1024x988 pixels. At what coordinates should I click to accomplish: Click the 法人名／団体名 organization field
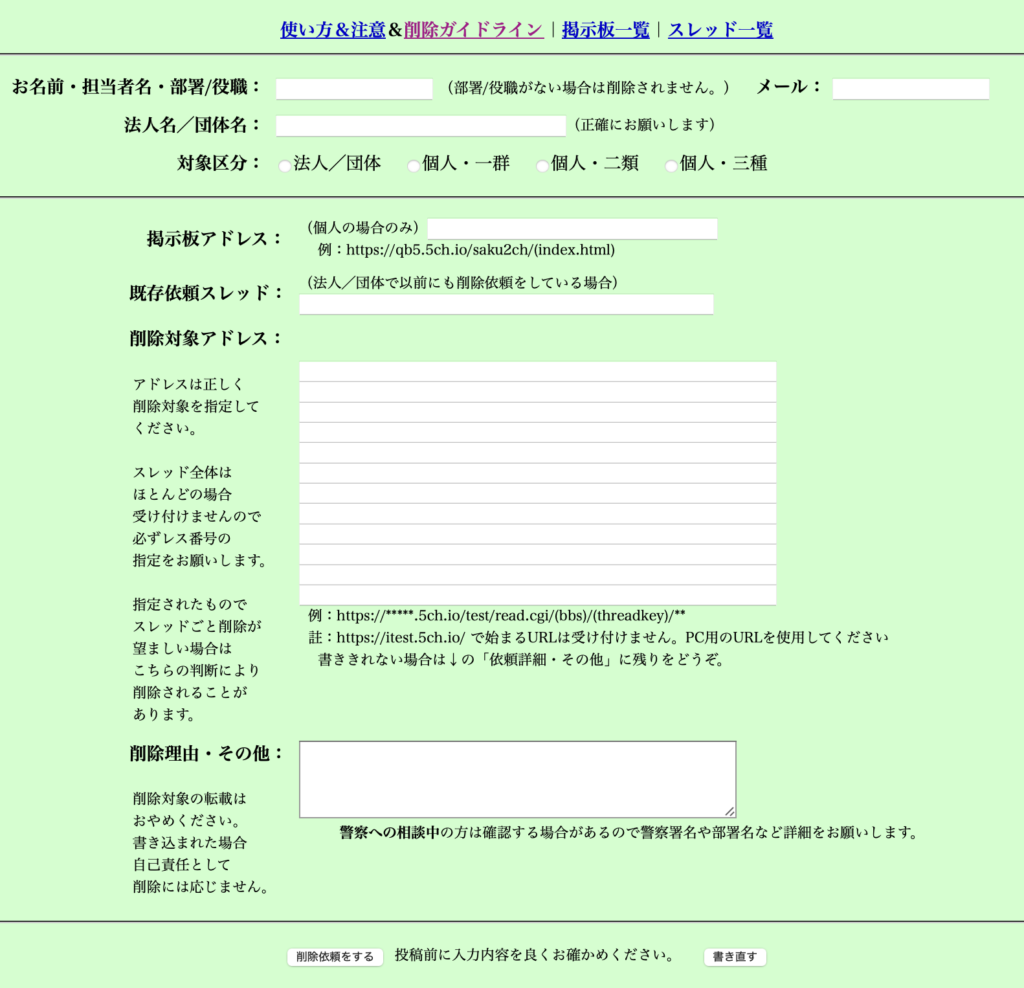420,125
